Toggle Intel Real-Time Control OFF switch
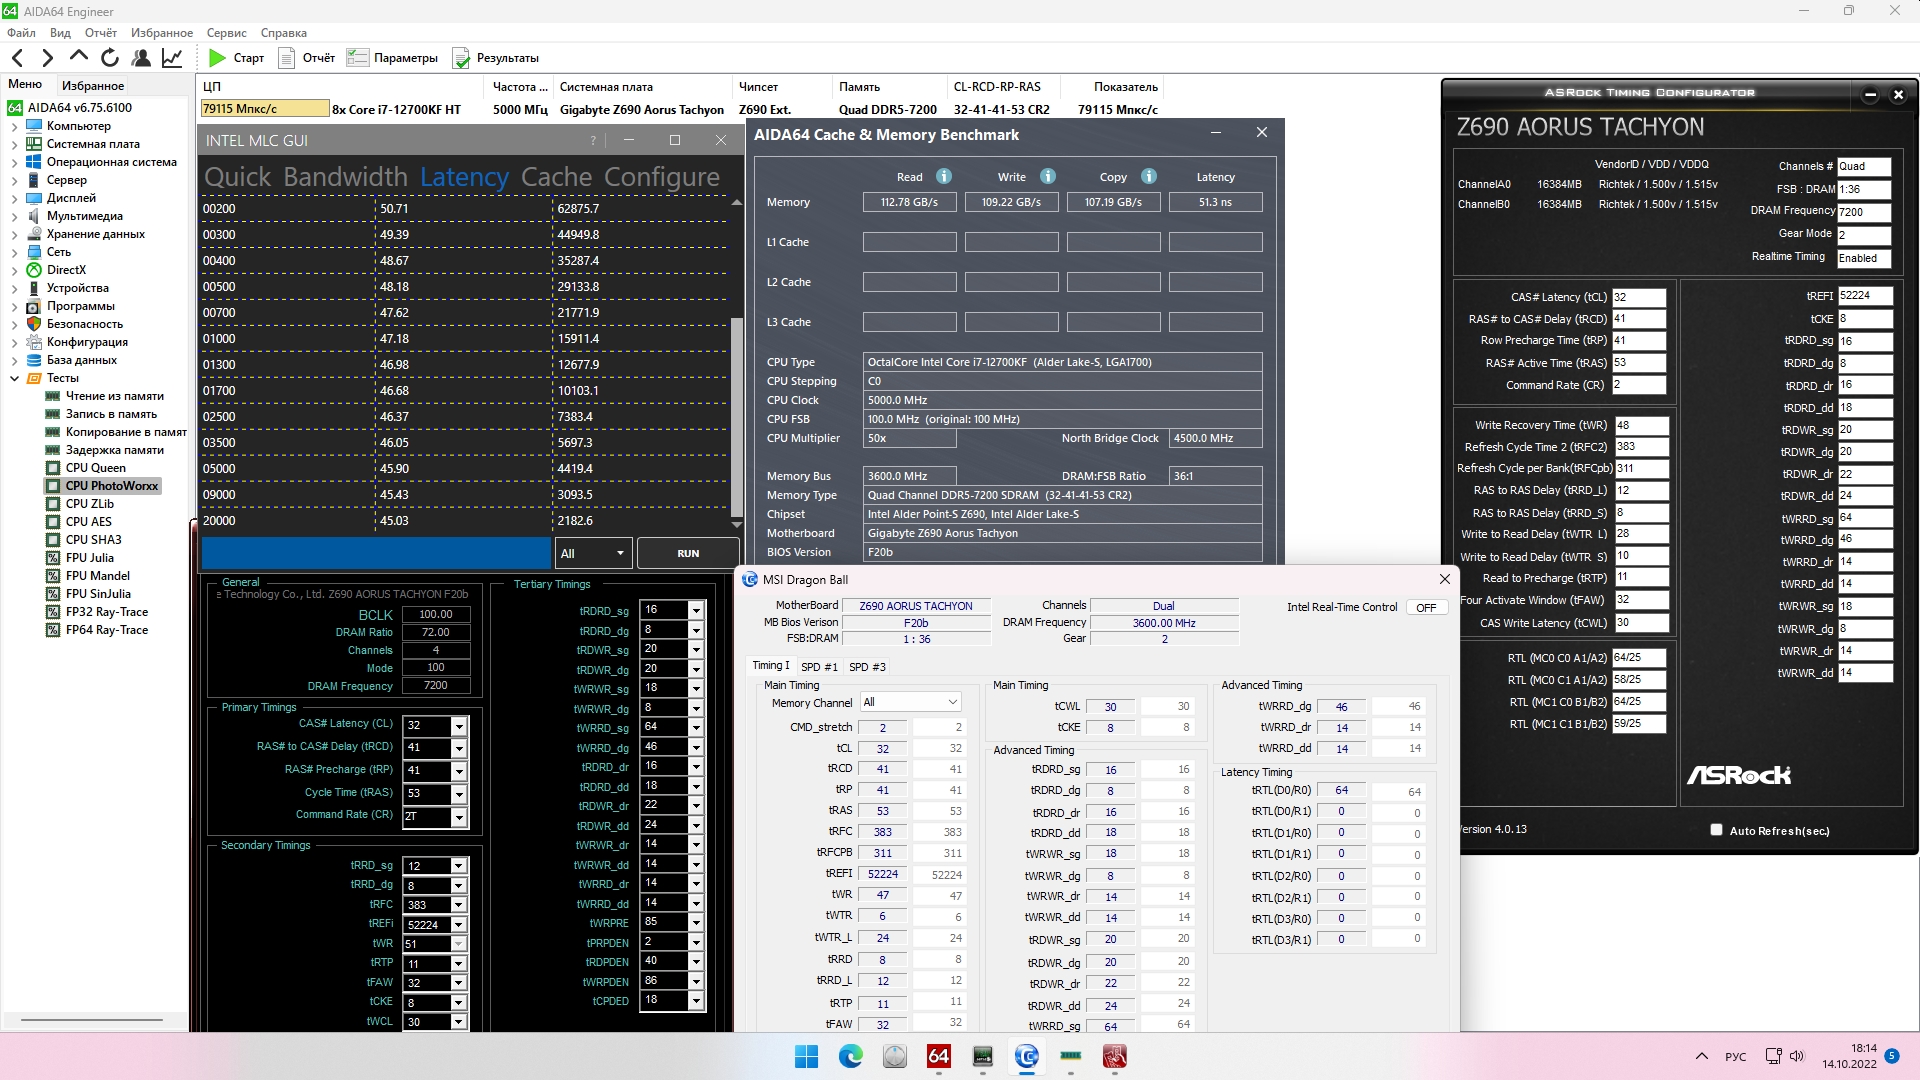 [x=1426, y=608]
